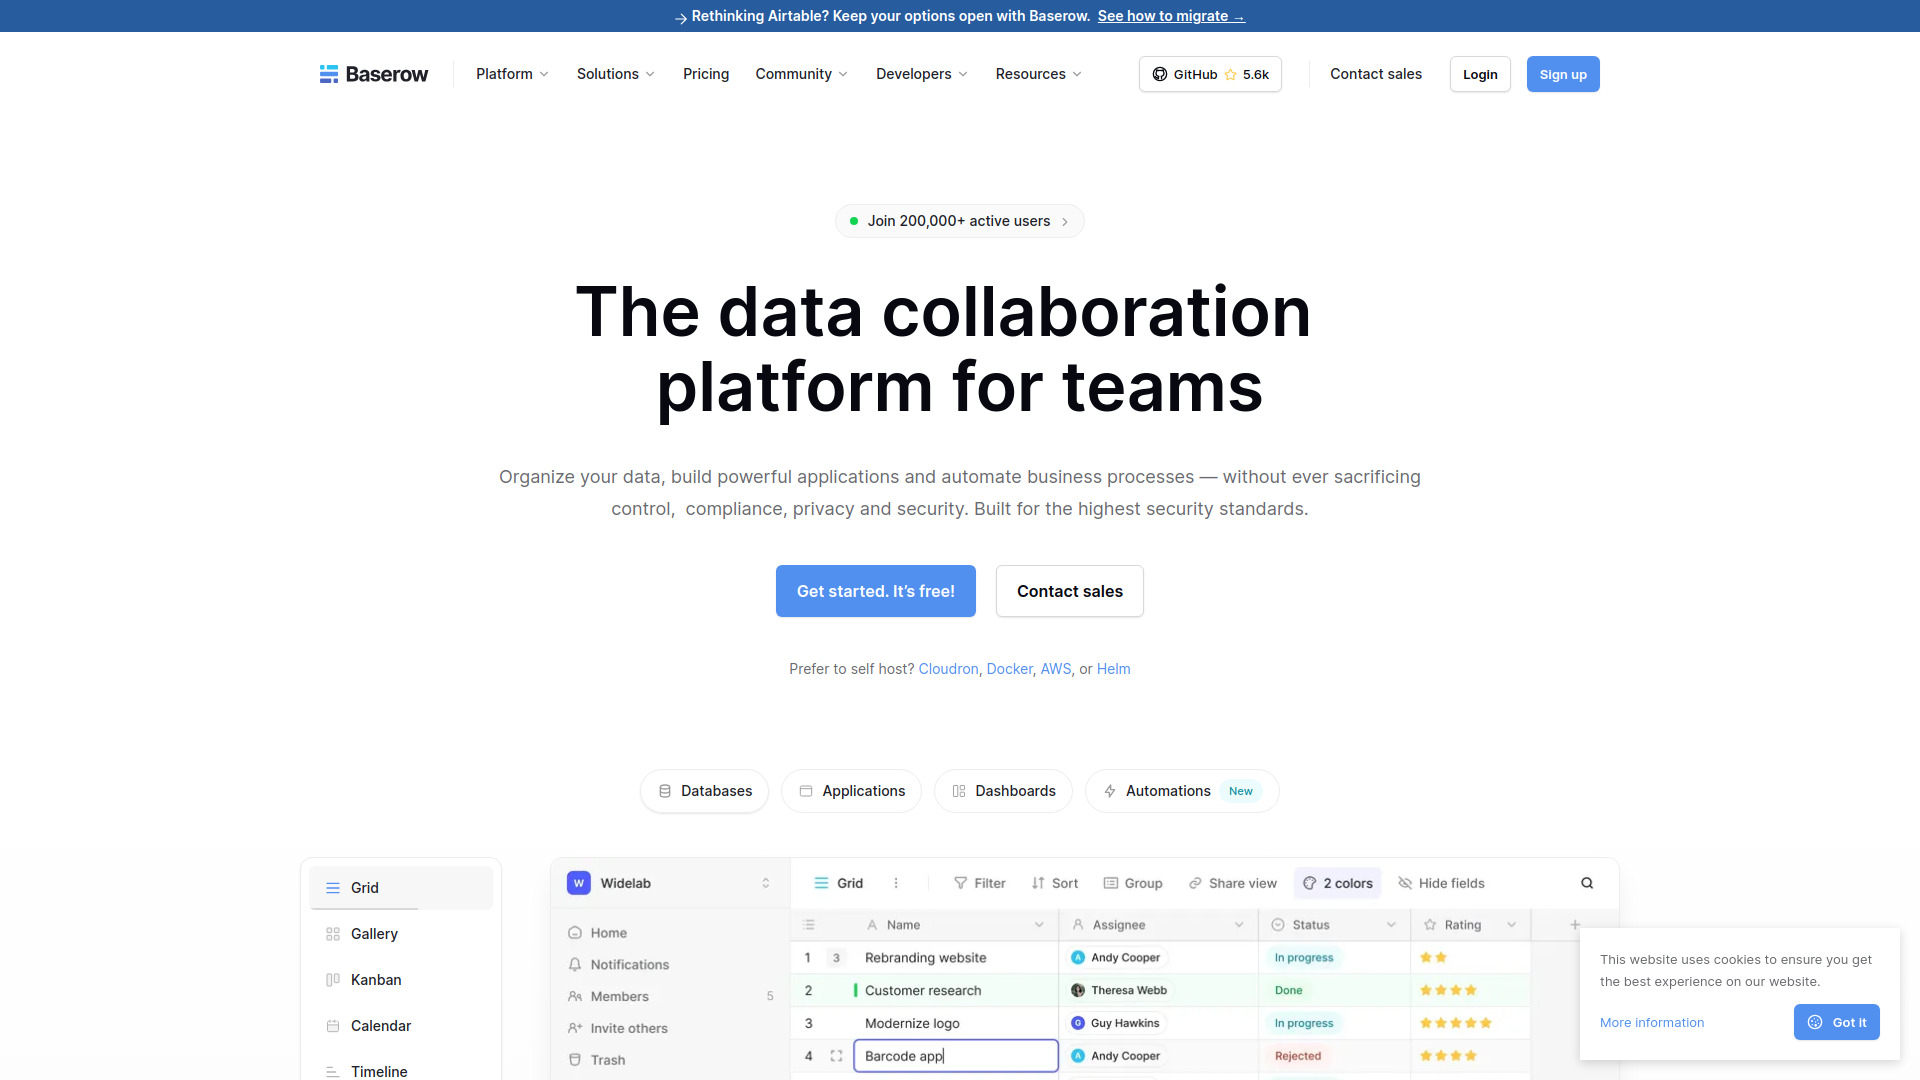Click the Filter icon in toolbar
Screen dimensions: 1920x1080
(960, 883)
